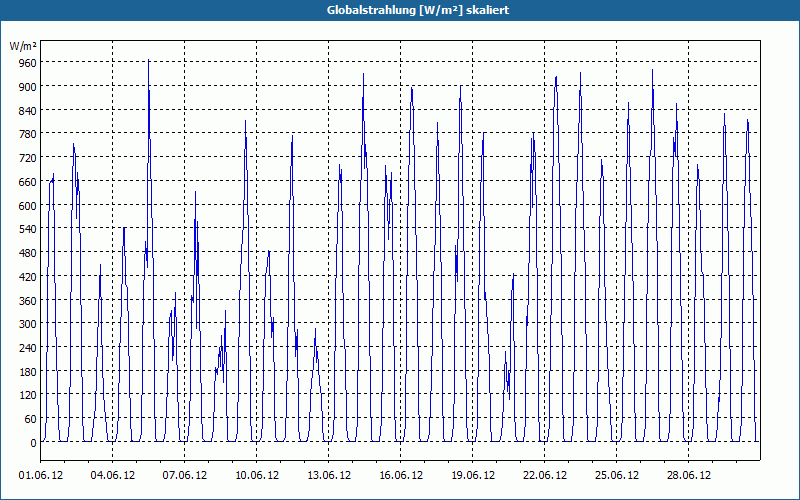Viewport: 800px width, 500px height.
Task: Click the 04.06.12 date label
Action: (x=113, y=476)
